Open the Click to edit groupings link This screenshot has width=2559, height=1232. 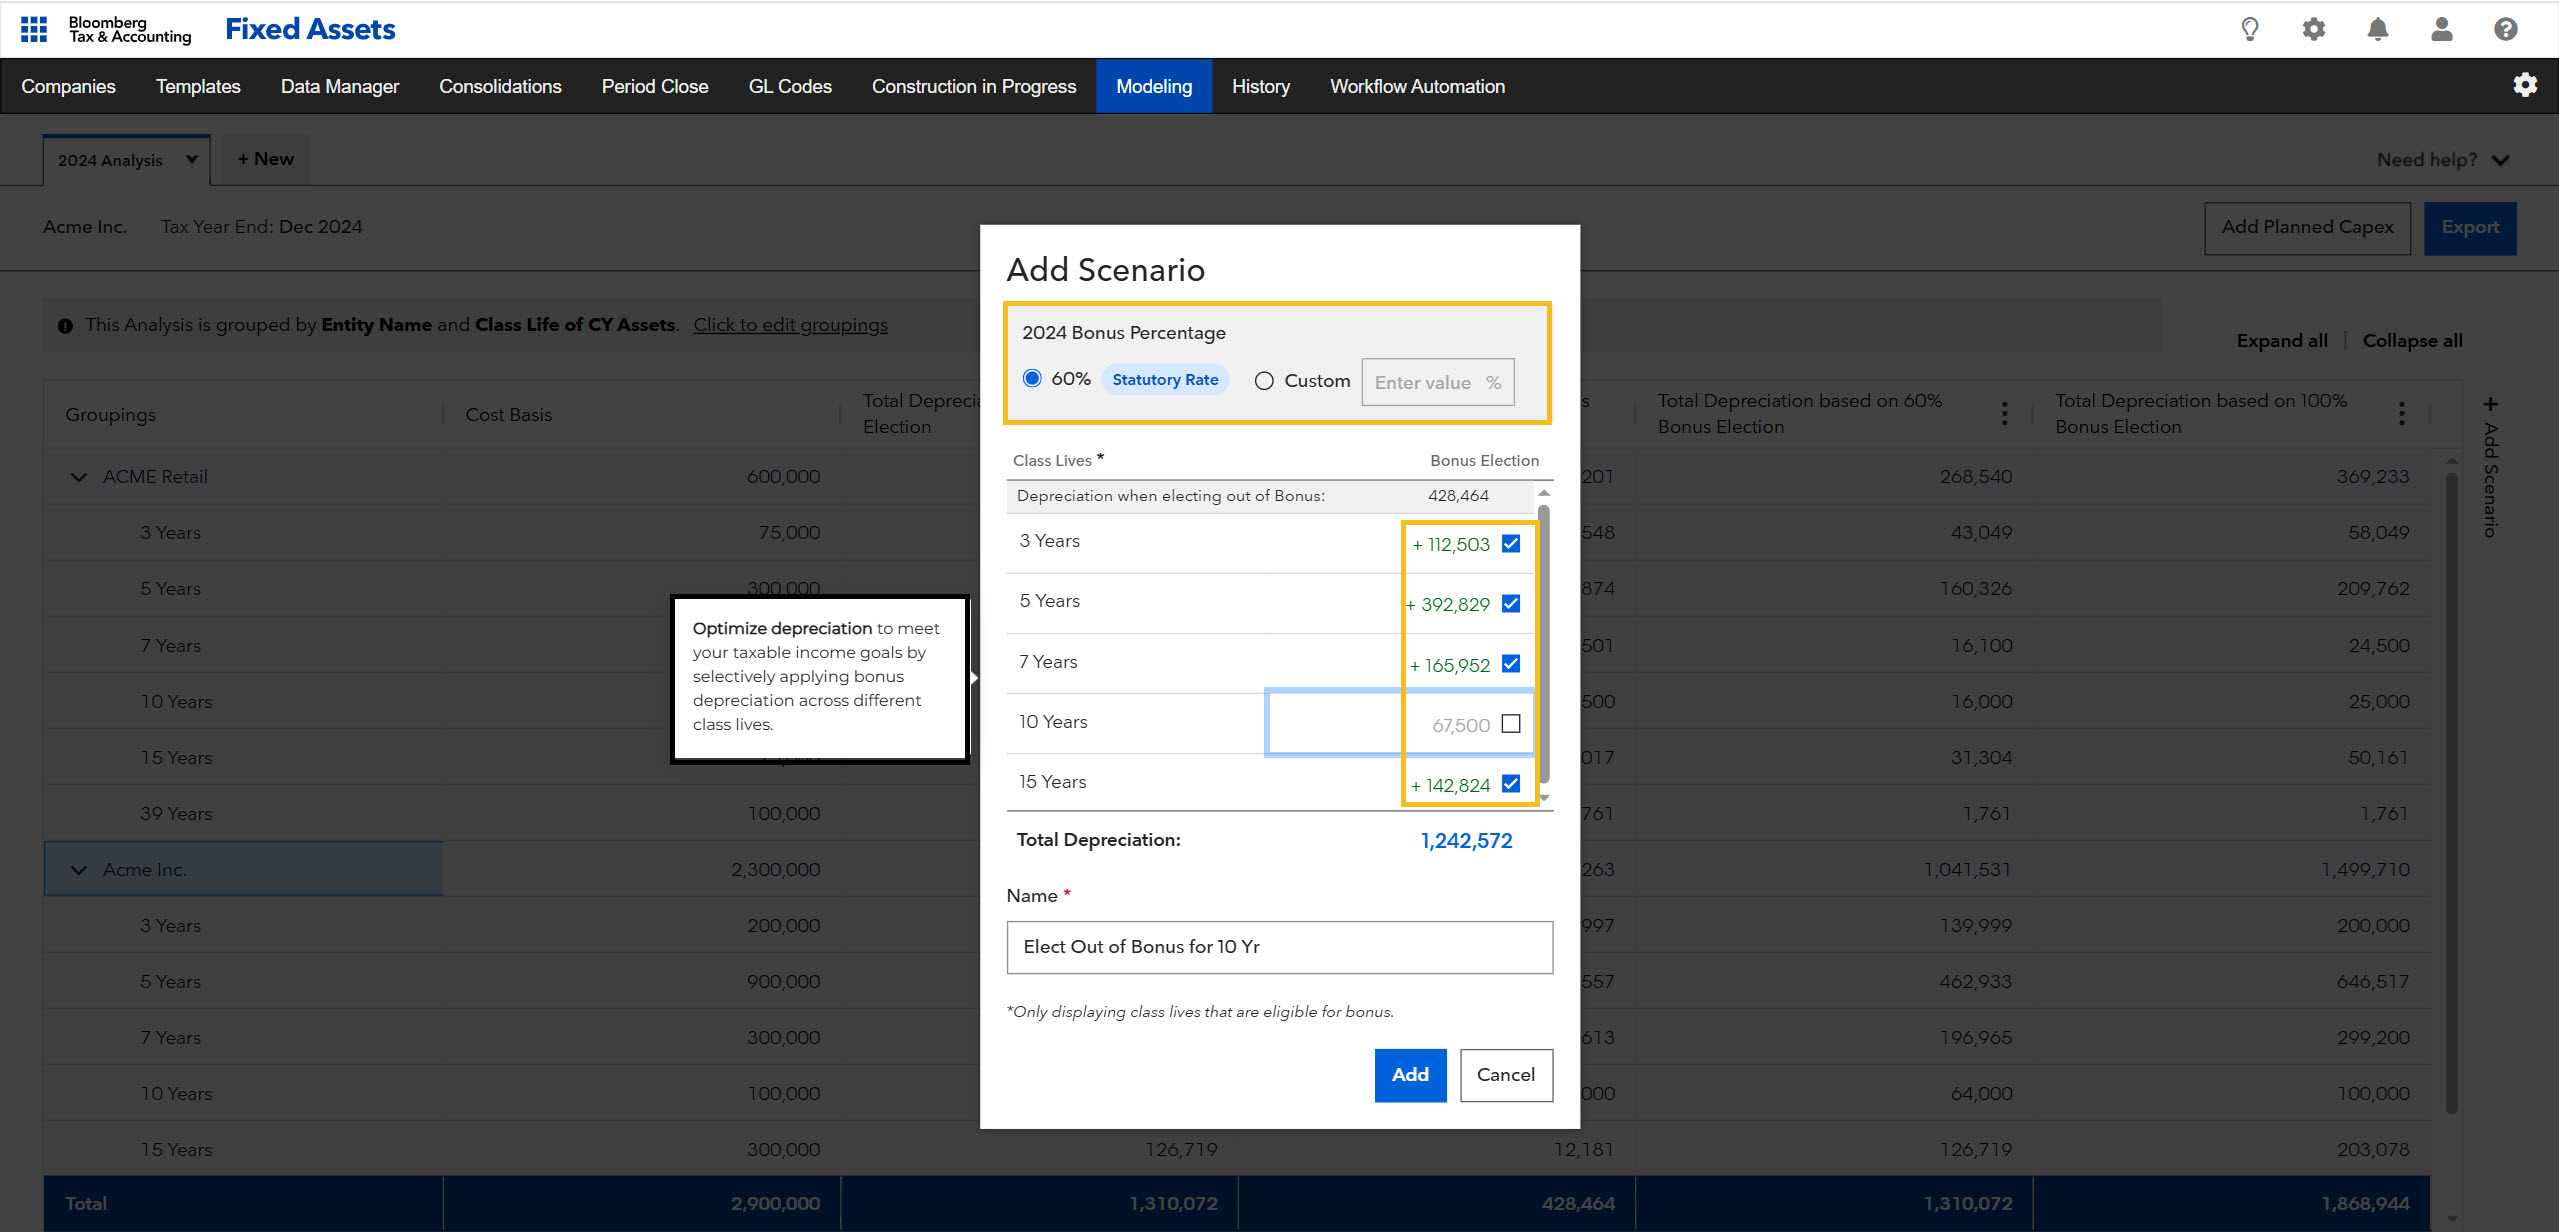coord(790,325)
